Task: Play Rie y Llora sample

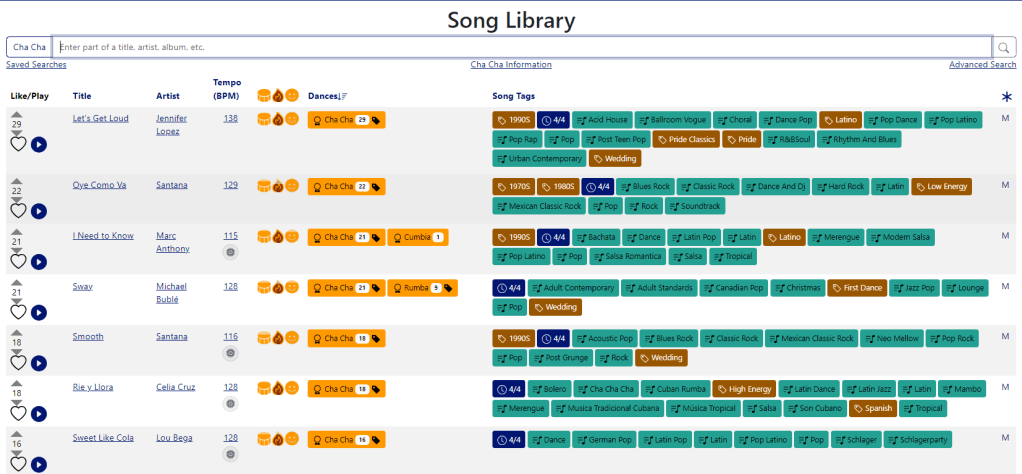Action: pos(39,413)
